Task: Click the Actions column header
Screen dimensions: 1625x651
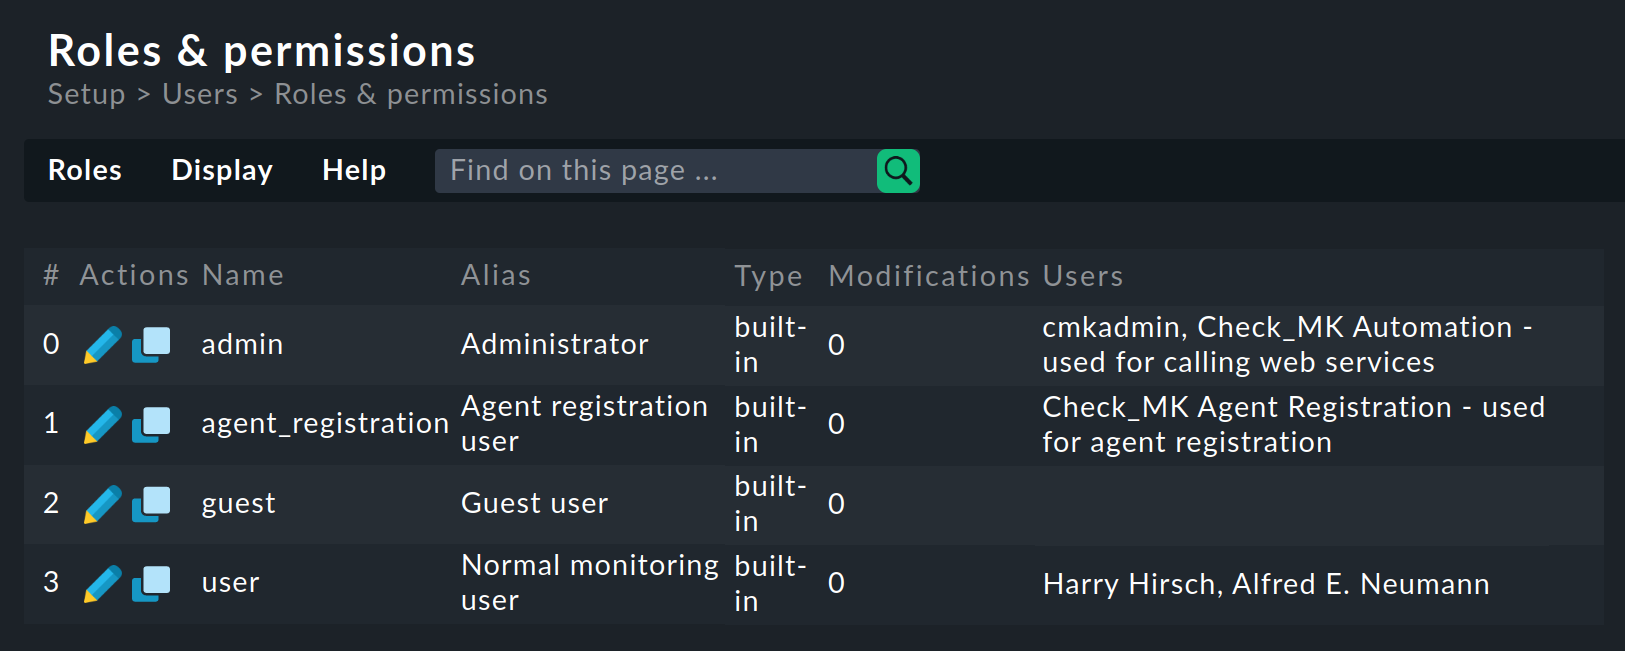Action: [134, 275]
